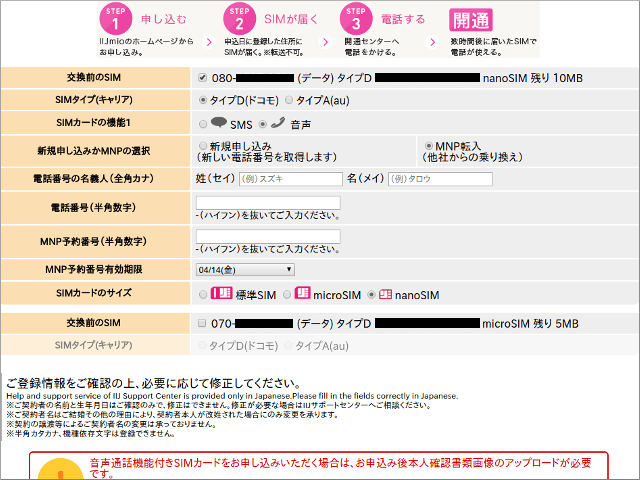Screen dimensions: 640x480
Task: Click the nanoSIM card icon
Action: [385, 294]
